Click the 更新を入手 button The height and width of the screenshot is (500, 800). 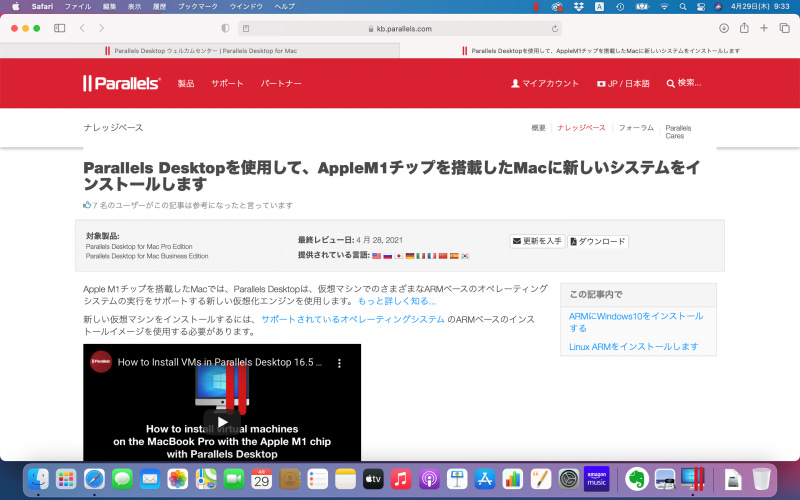point(537,241)
